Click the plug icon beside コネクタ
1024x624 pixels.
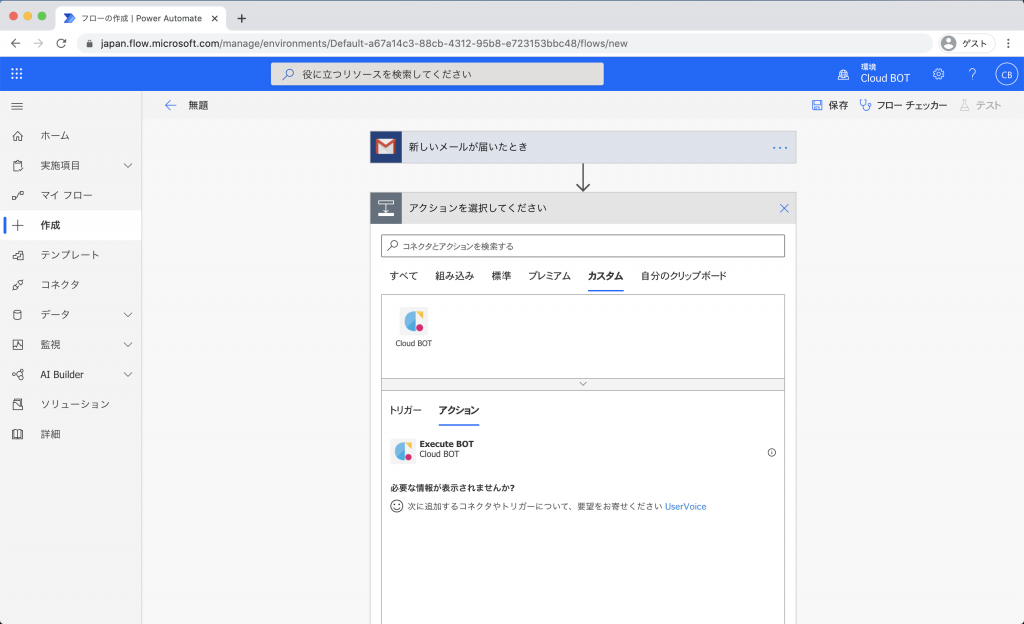click(18, 285)
